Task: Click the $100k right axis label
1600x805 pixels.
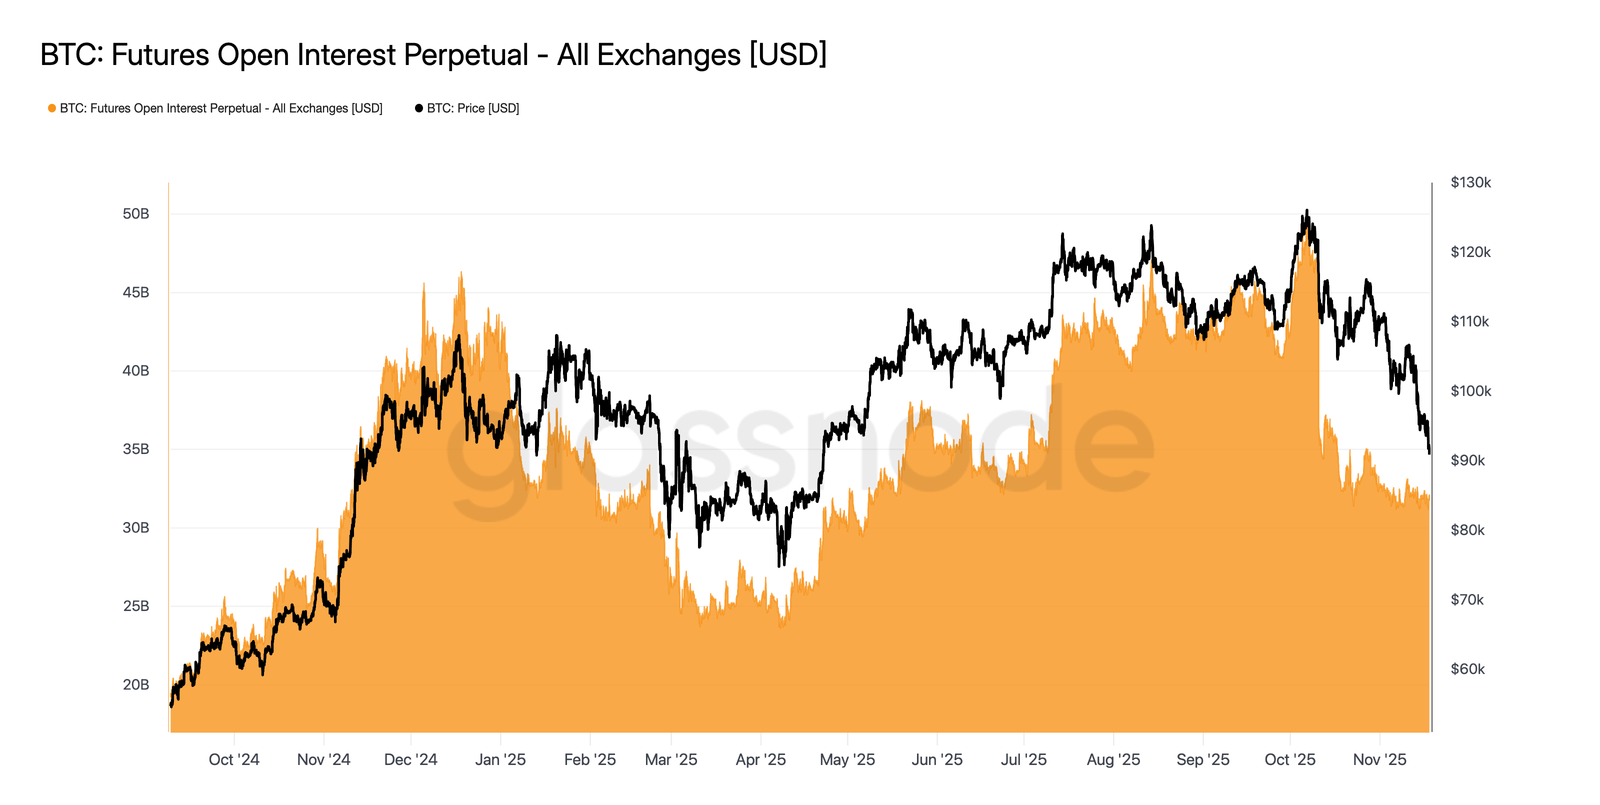Action: 1471,391
